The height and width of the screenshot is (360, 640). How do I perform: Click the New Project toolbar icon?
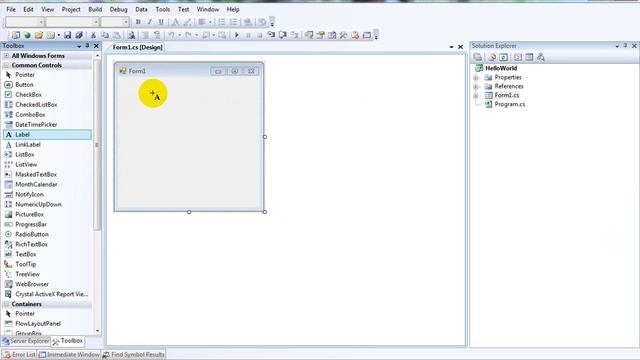(16, 35)
